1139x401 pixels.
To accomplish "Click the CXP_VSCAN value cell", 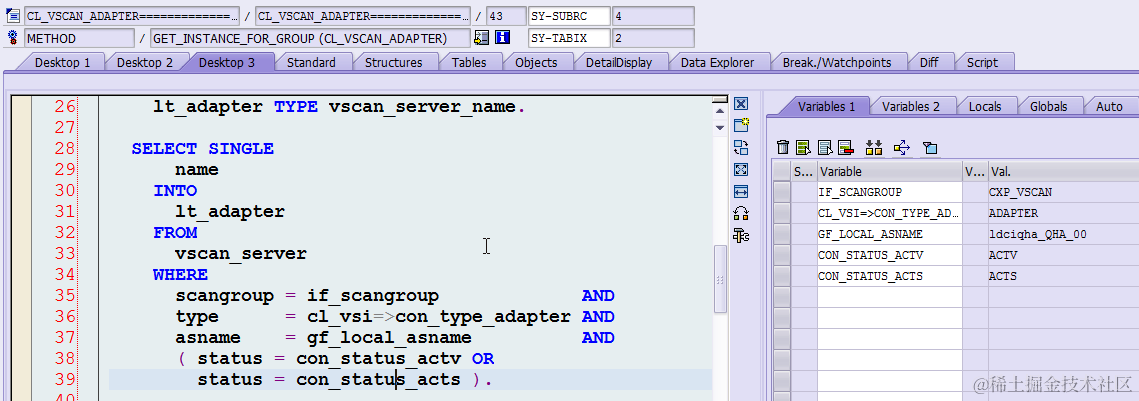I will [x=1063, y=193].
